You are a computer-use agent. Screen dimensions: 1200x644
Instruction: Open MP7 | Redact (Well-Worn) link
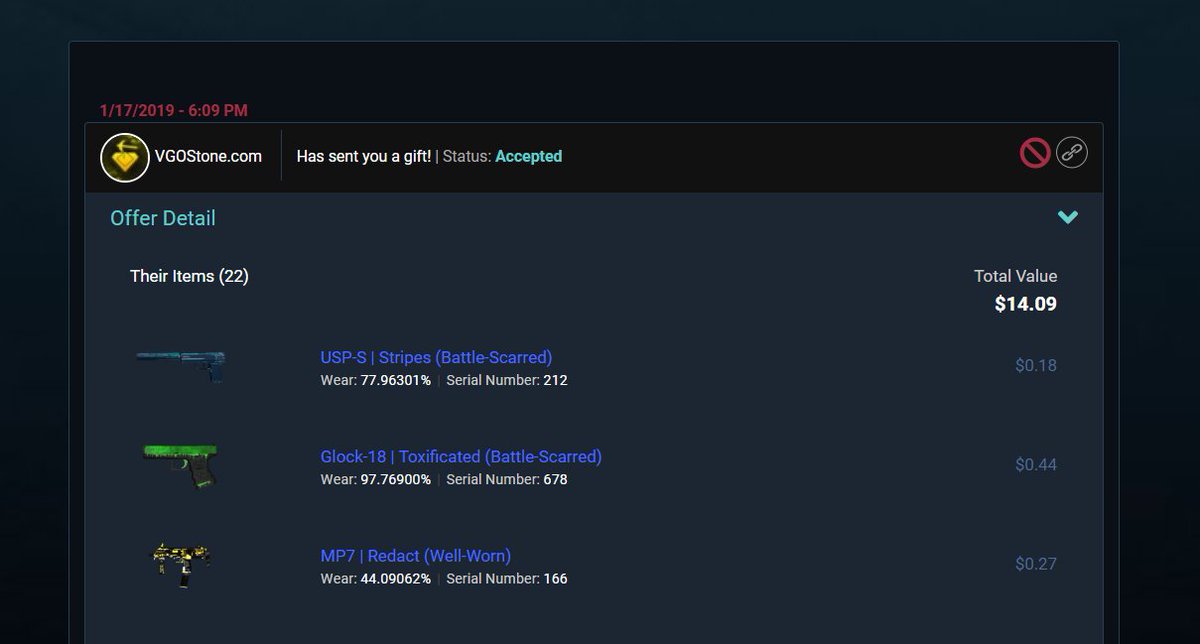point(415,555)
